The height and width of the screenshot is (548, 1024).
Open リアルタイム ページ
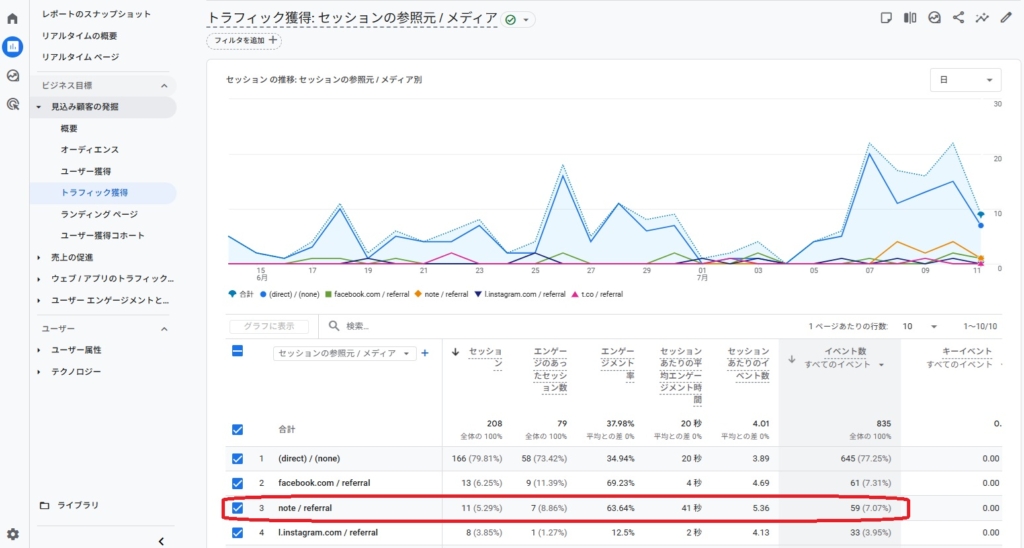pyautogui.click(x=80, y=57)
